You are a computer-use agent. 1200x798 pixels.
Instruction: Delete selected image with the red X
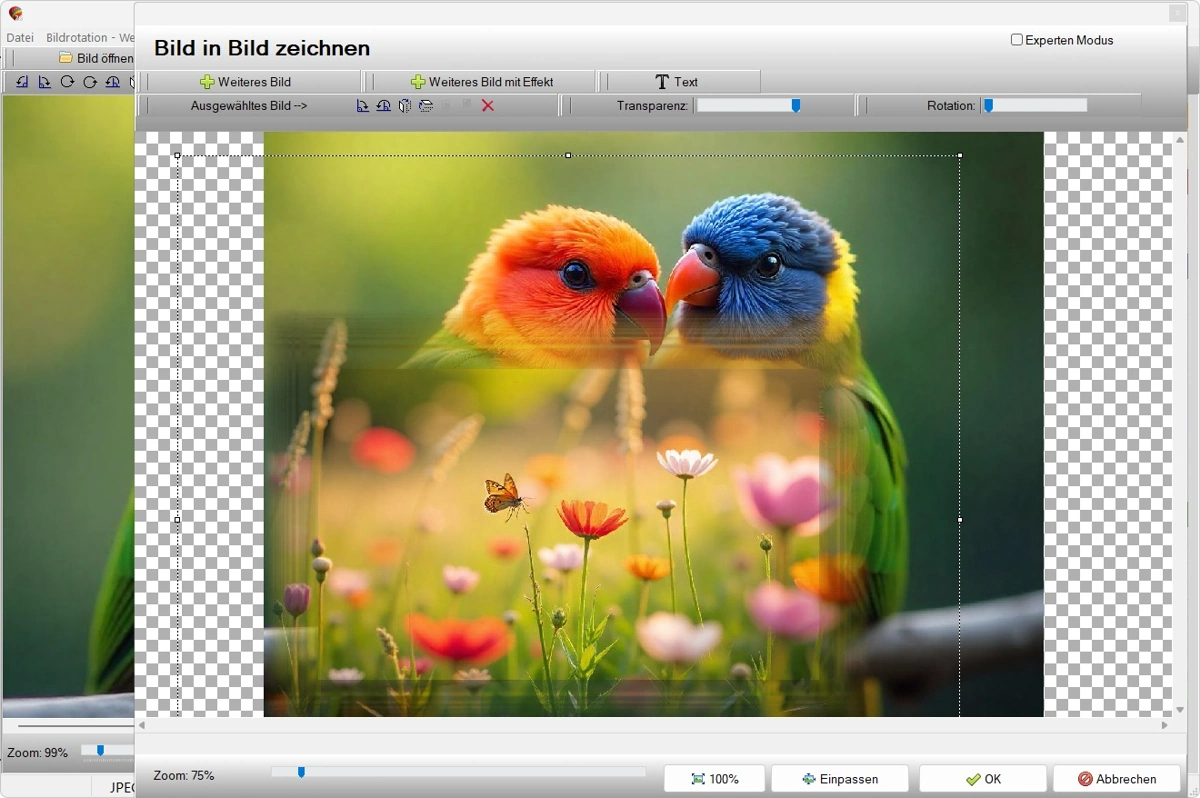click(488, 106)
